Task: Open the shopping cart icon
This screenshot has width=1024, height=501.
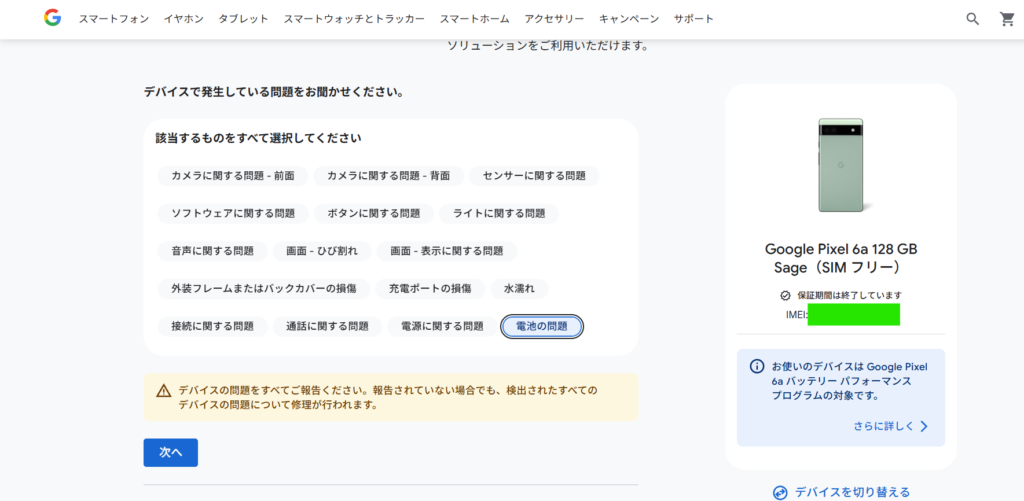Action: coord(1007,19)
